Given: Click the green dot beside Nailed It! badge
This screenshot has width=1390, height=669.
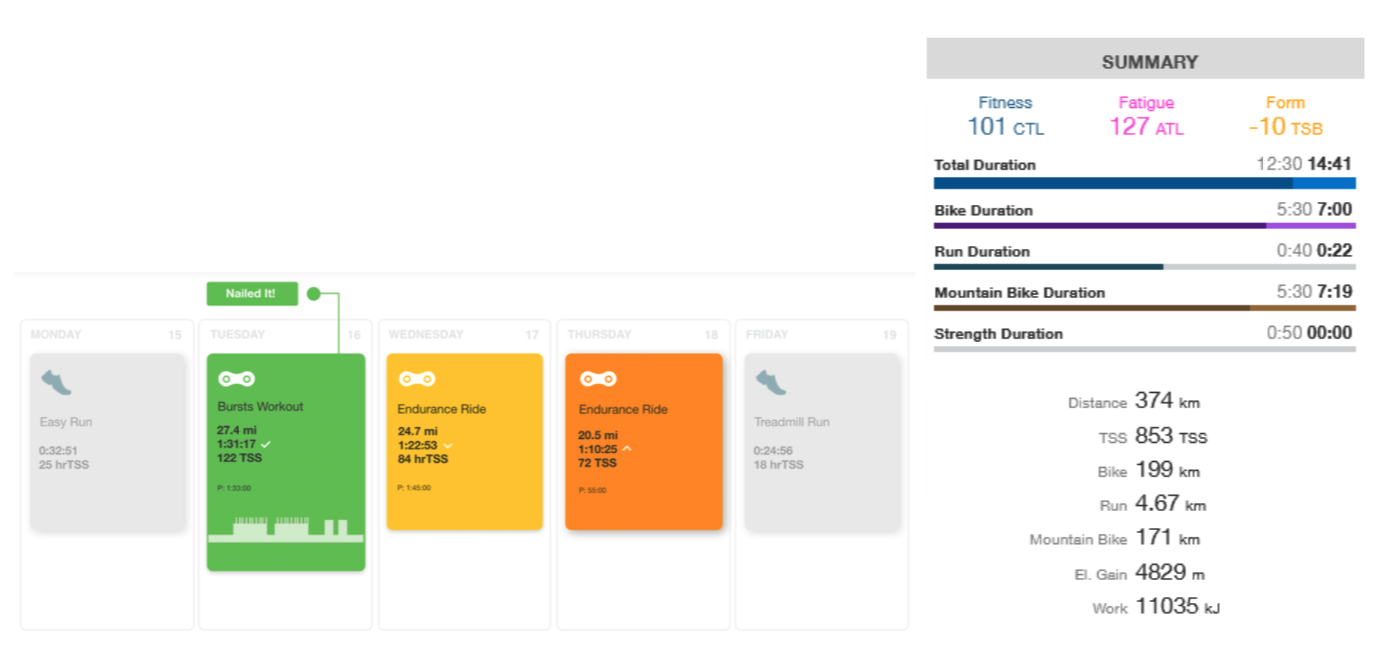Looking at the screenshot, I should tap(313, 294).
